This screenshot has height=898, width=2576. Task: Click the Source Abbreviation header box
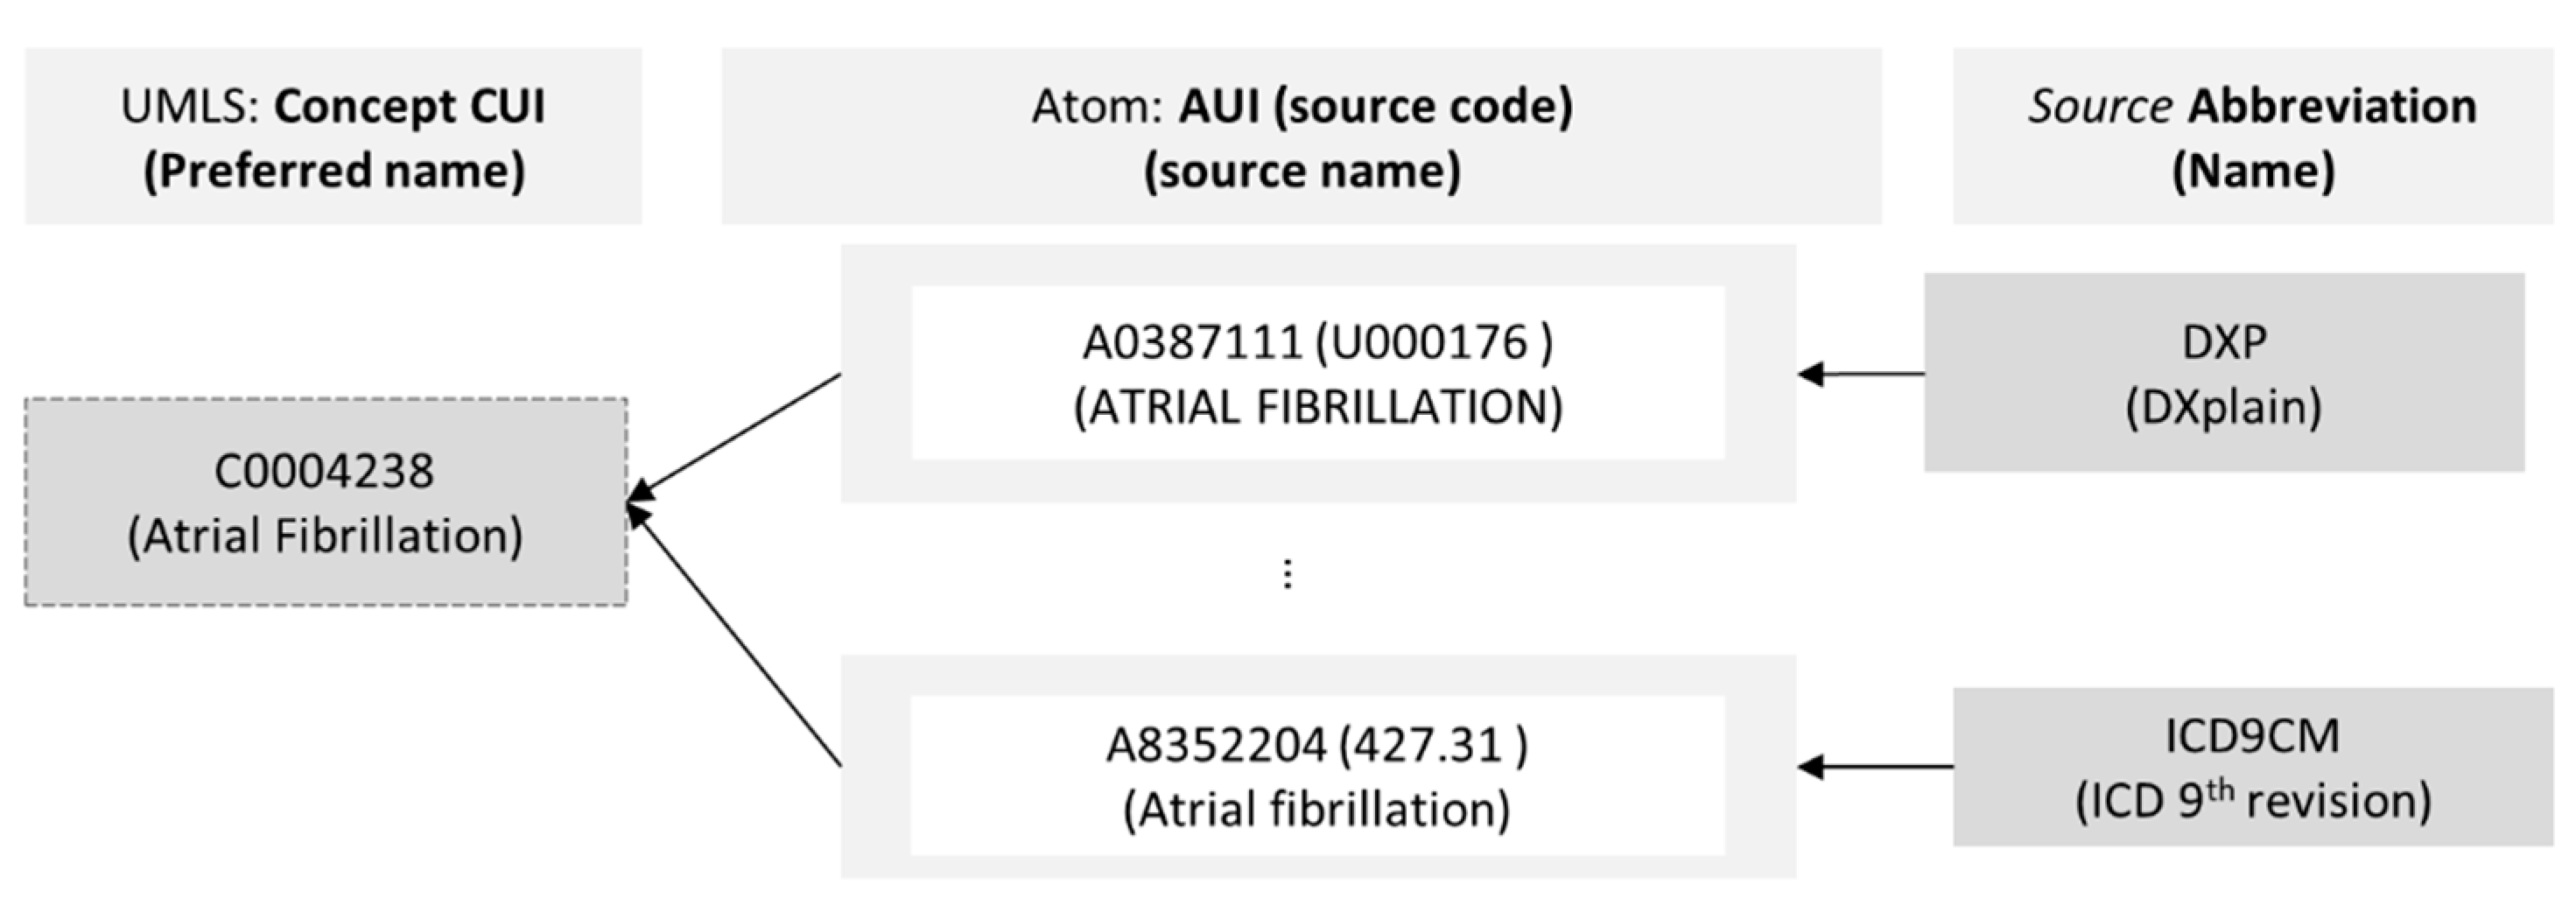point(2252,136)
